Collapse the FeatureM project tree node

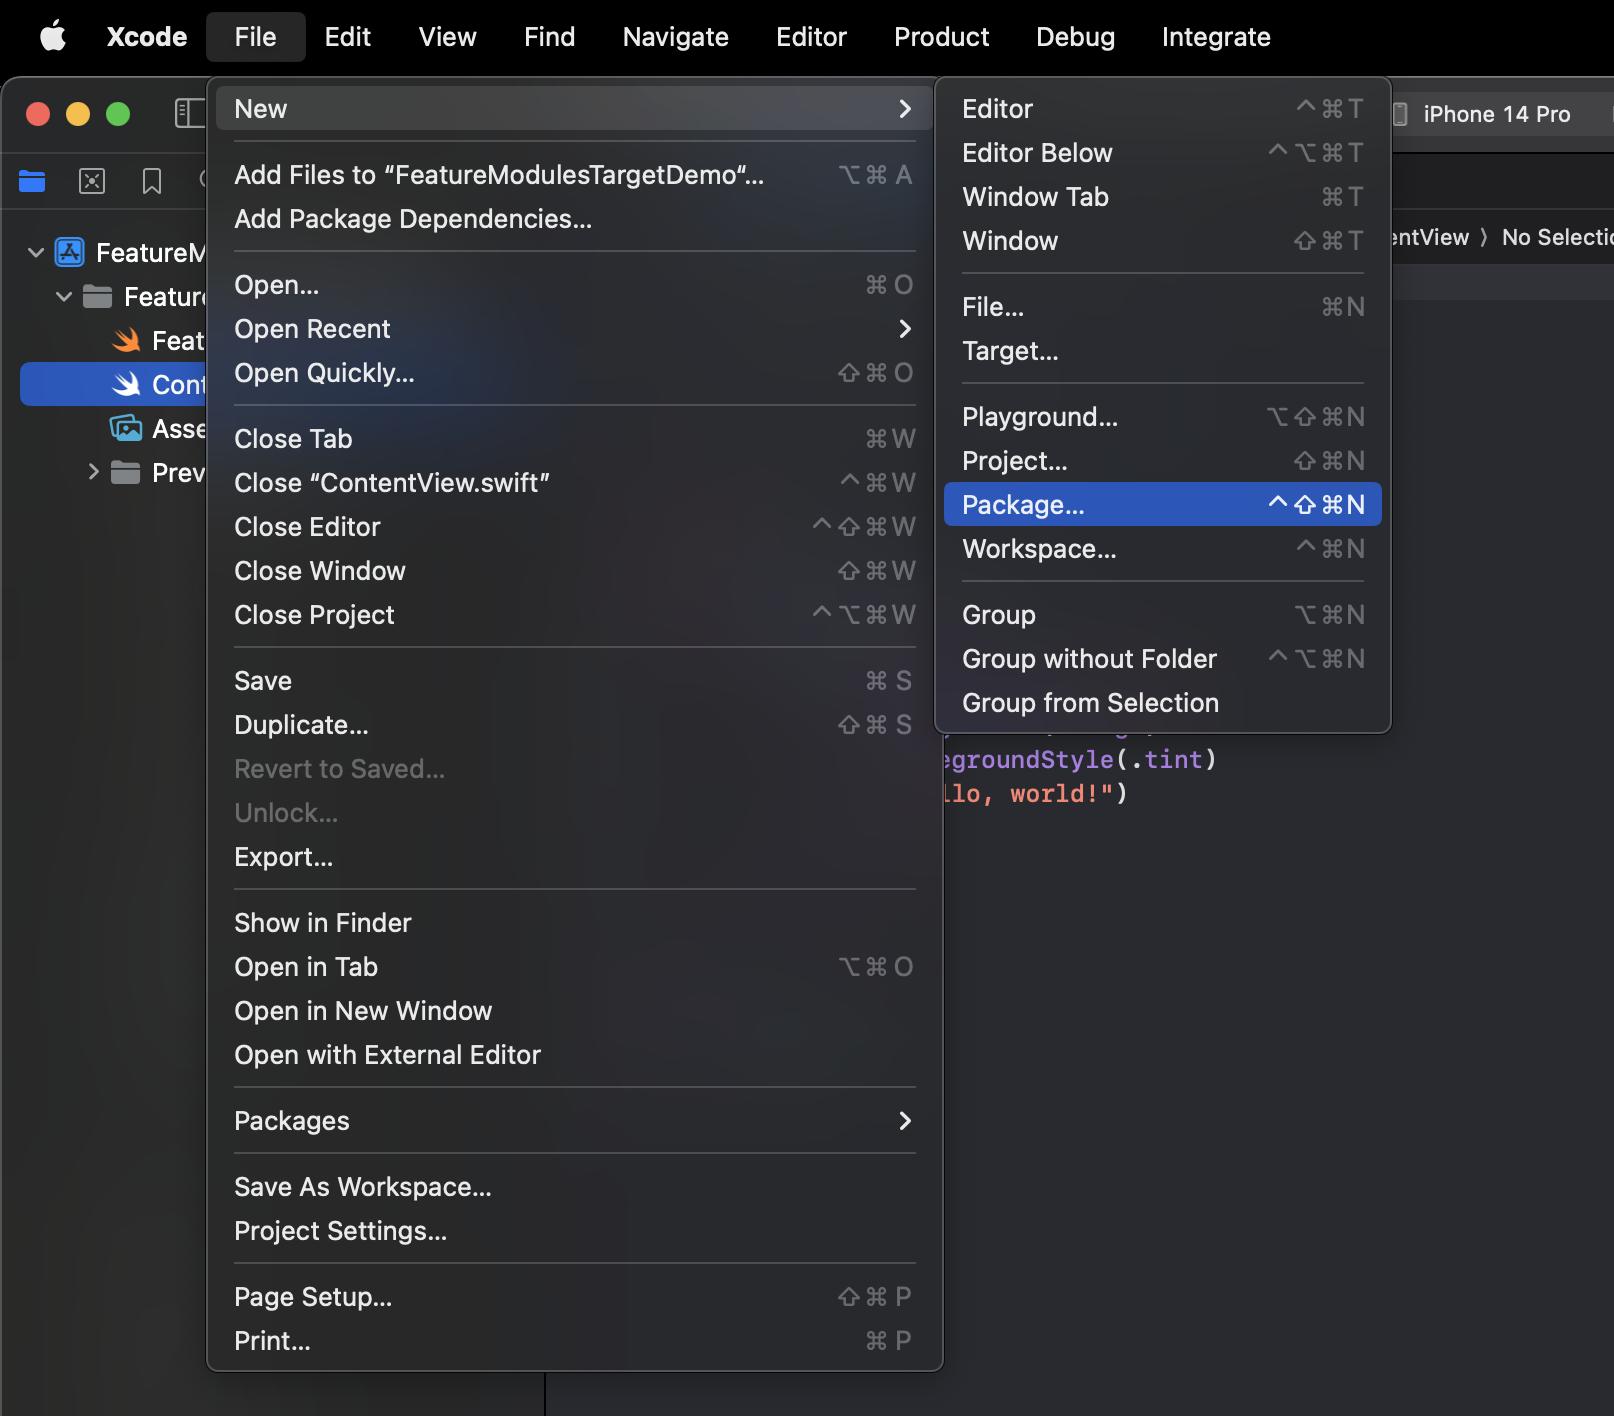coord(36,252)
